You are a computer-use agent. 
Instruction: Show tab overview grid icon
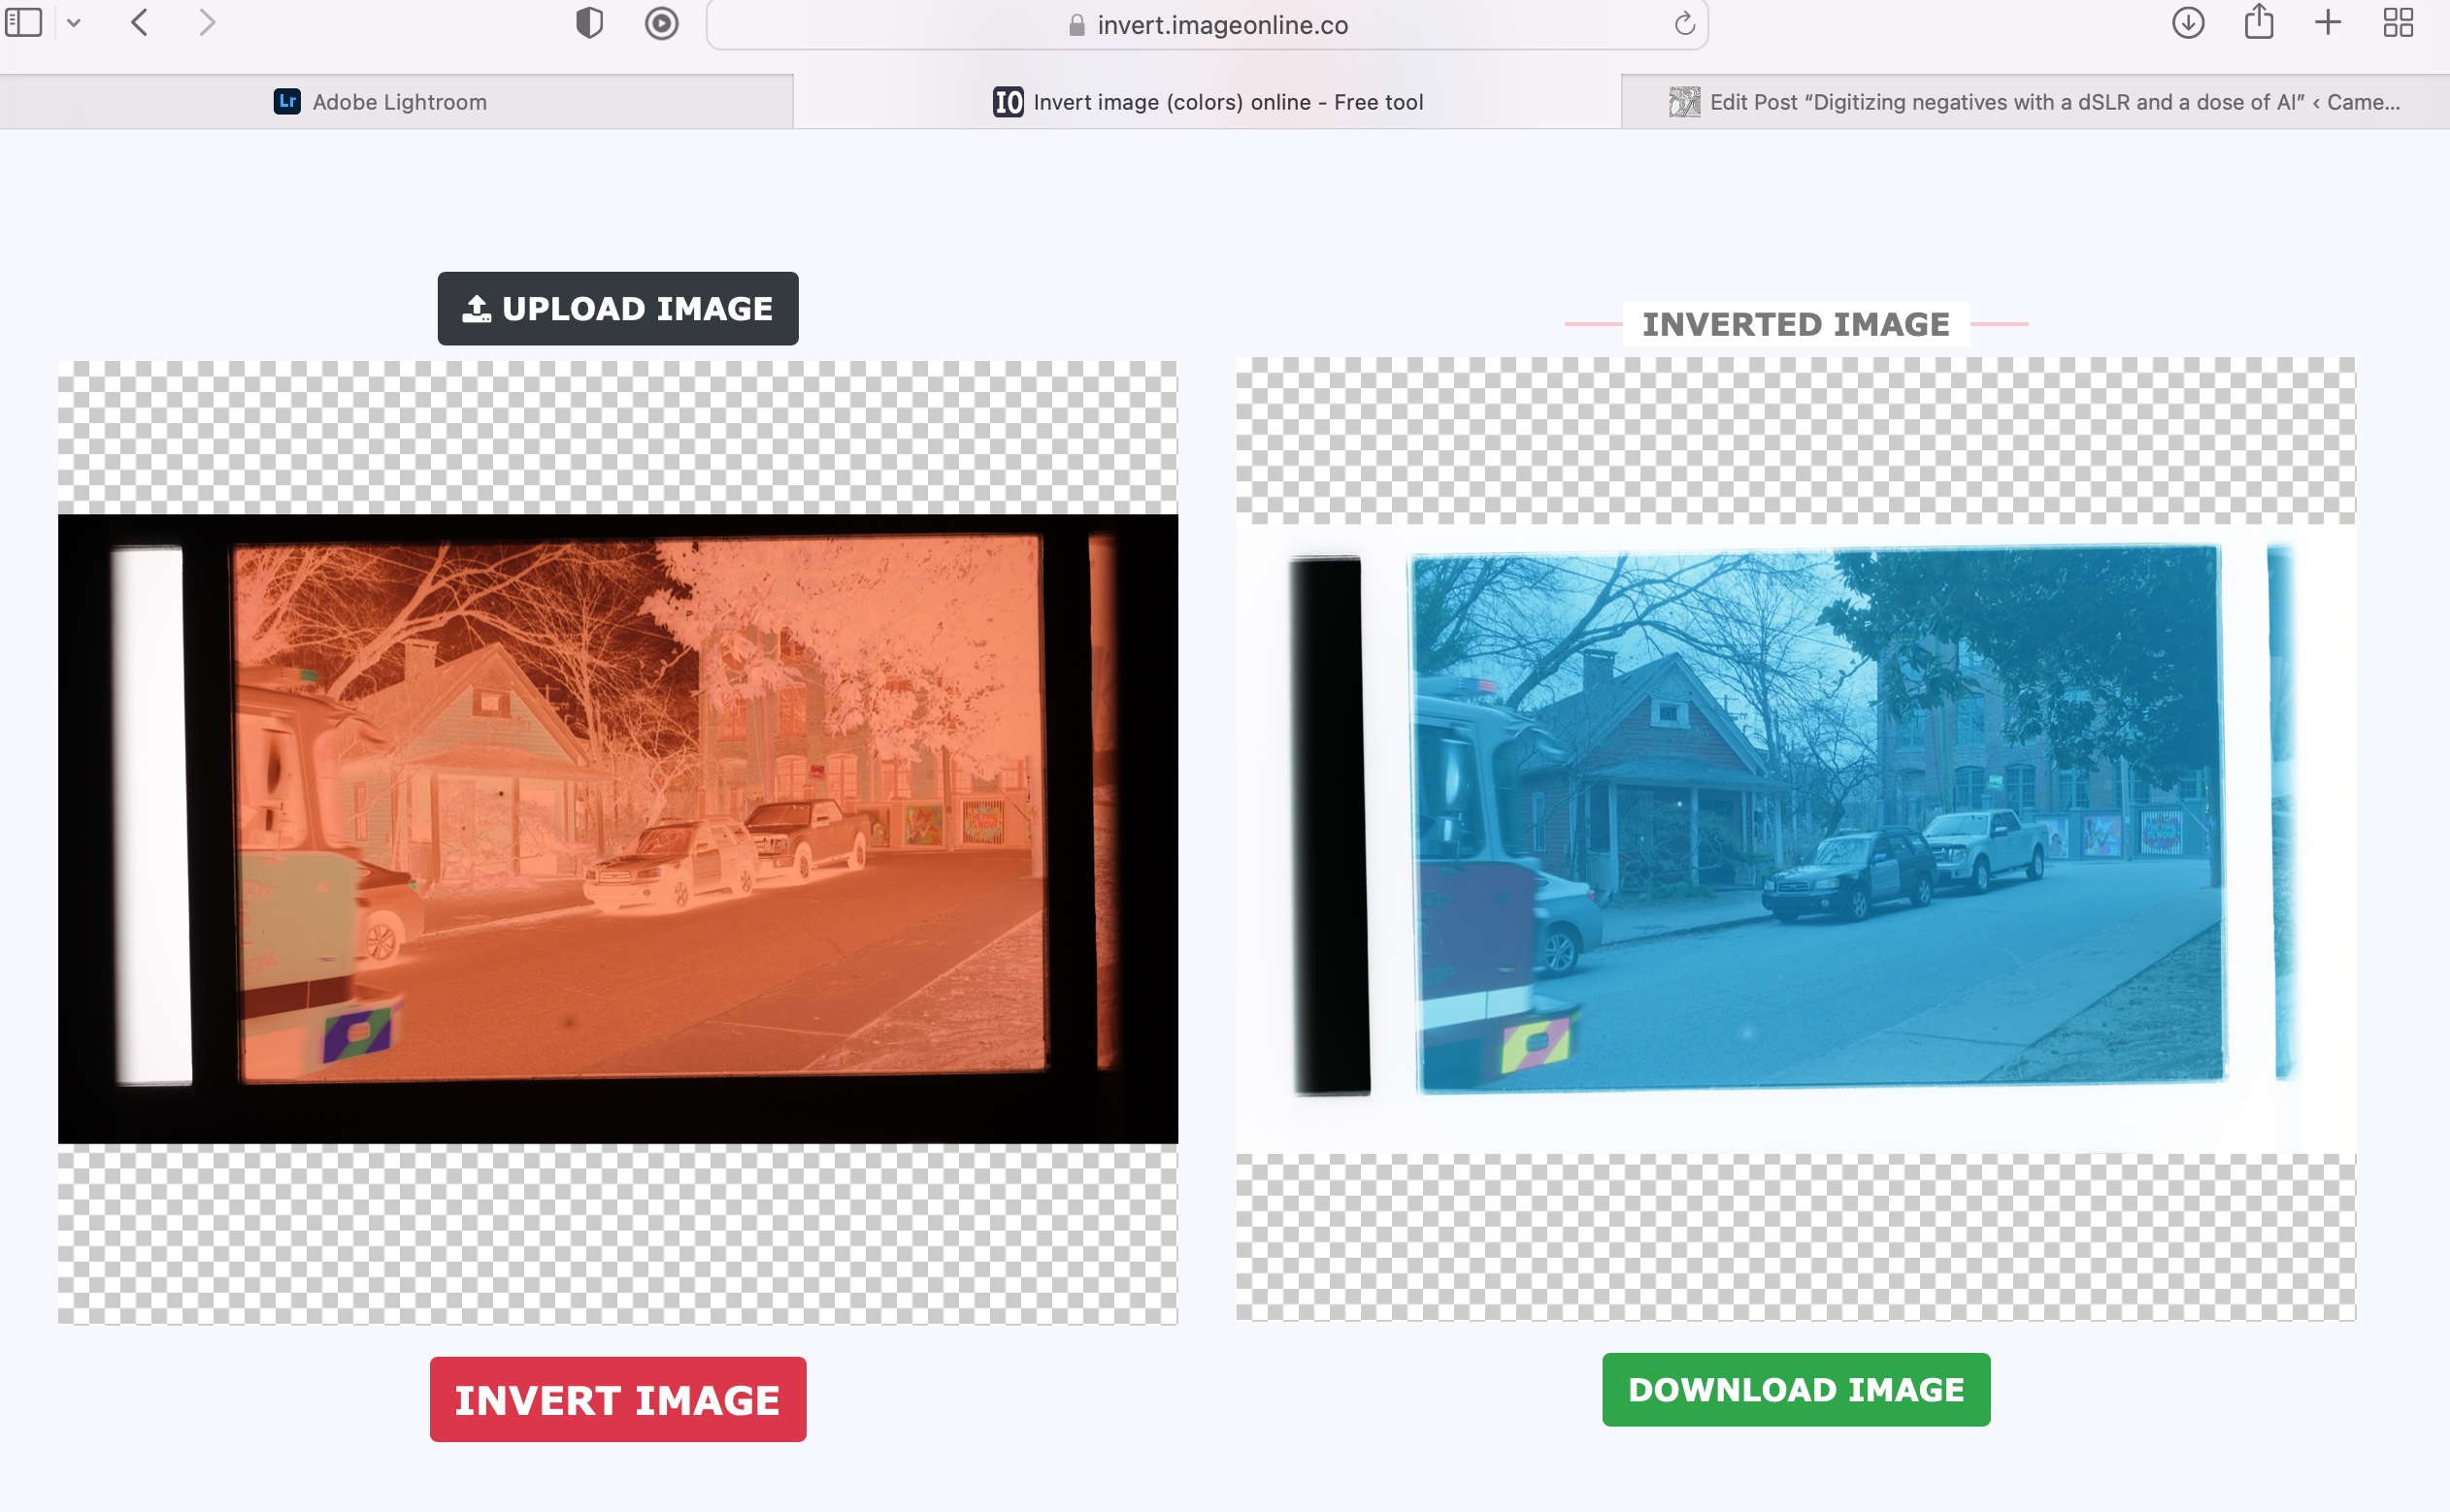(2398, 22)
